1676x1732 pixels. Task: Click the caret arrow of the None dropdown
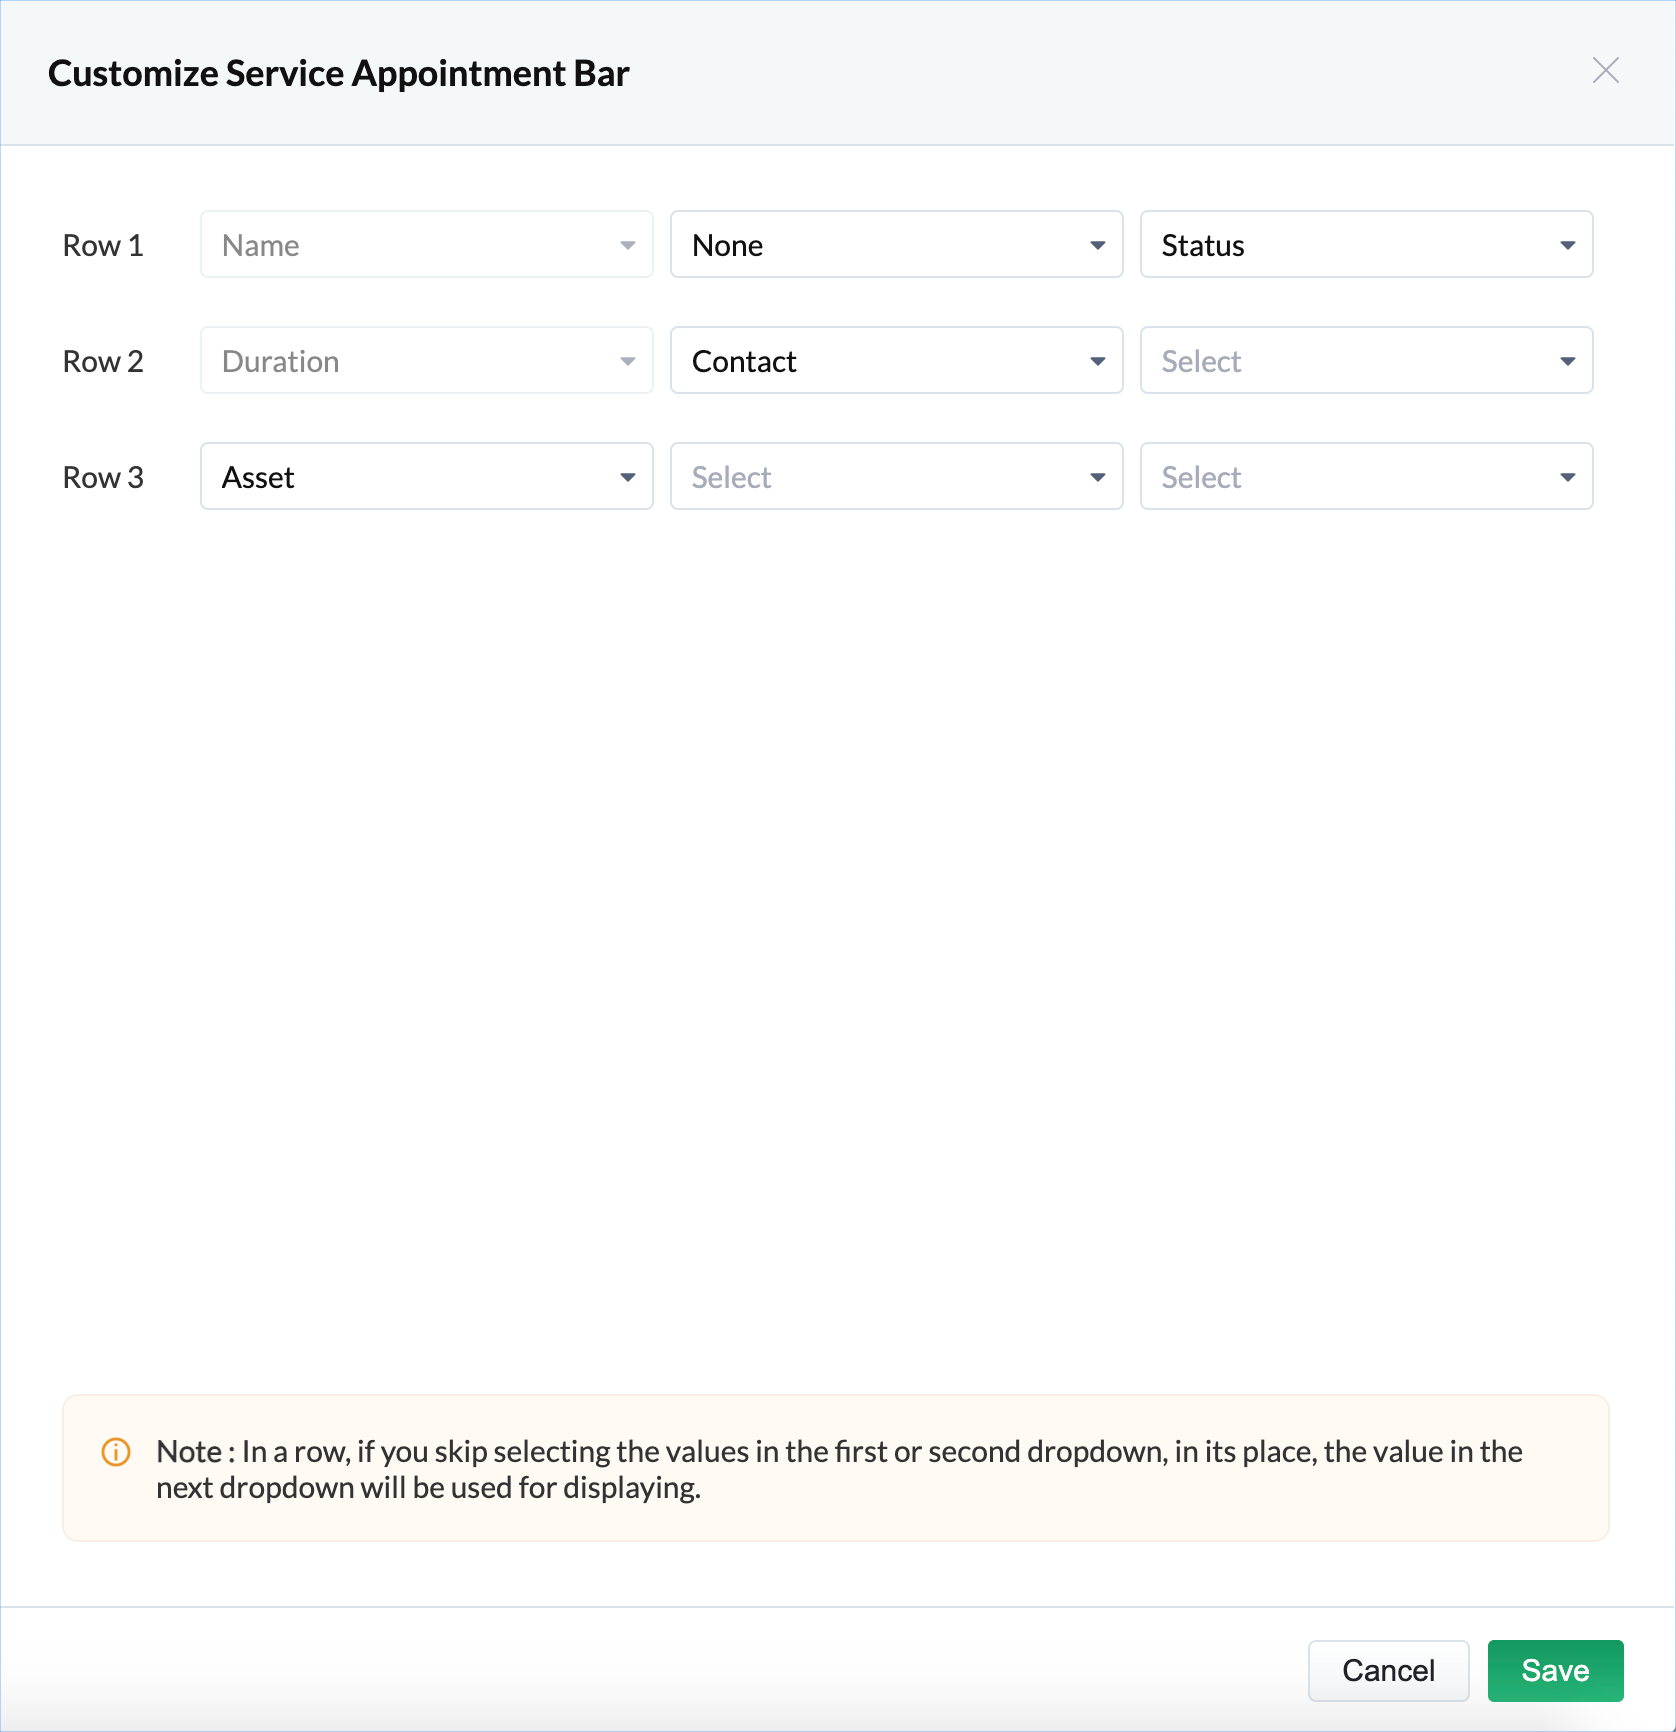pos(1097,246)
